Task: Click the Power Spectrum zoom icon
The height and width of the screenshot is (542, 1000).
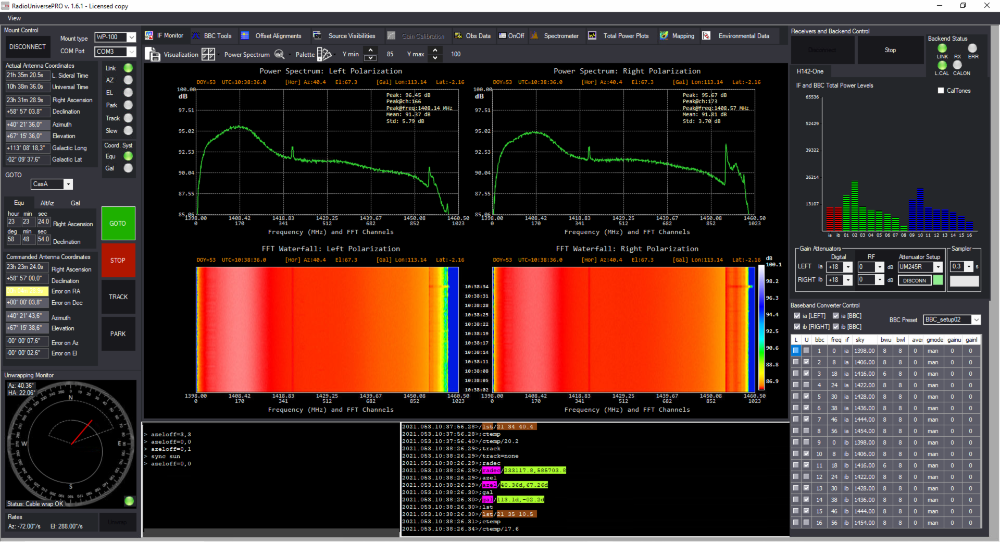Action: (281, 54)
